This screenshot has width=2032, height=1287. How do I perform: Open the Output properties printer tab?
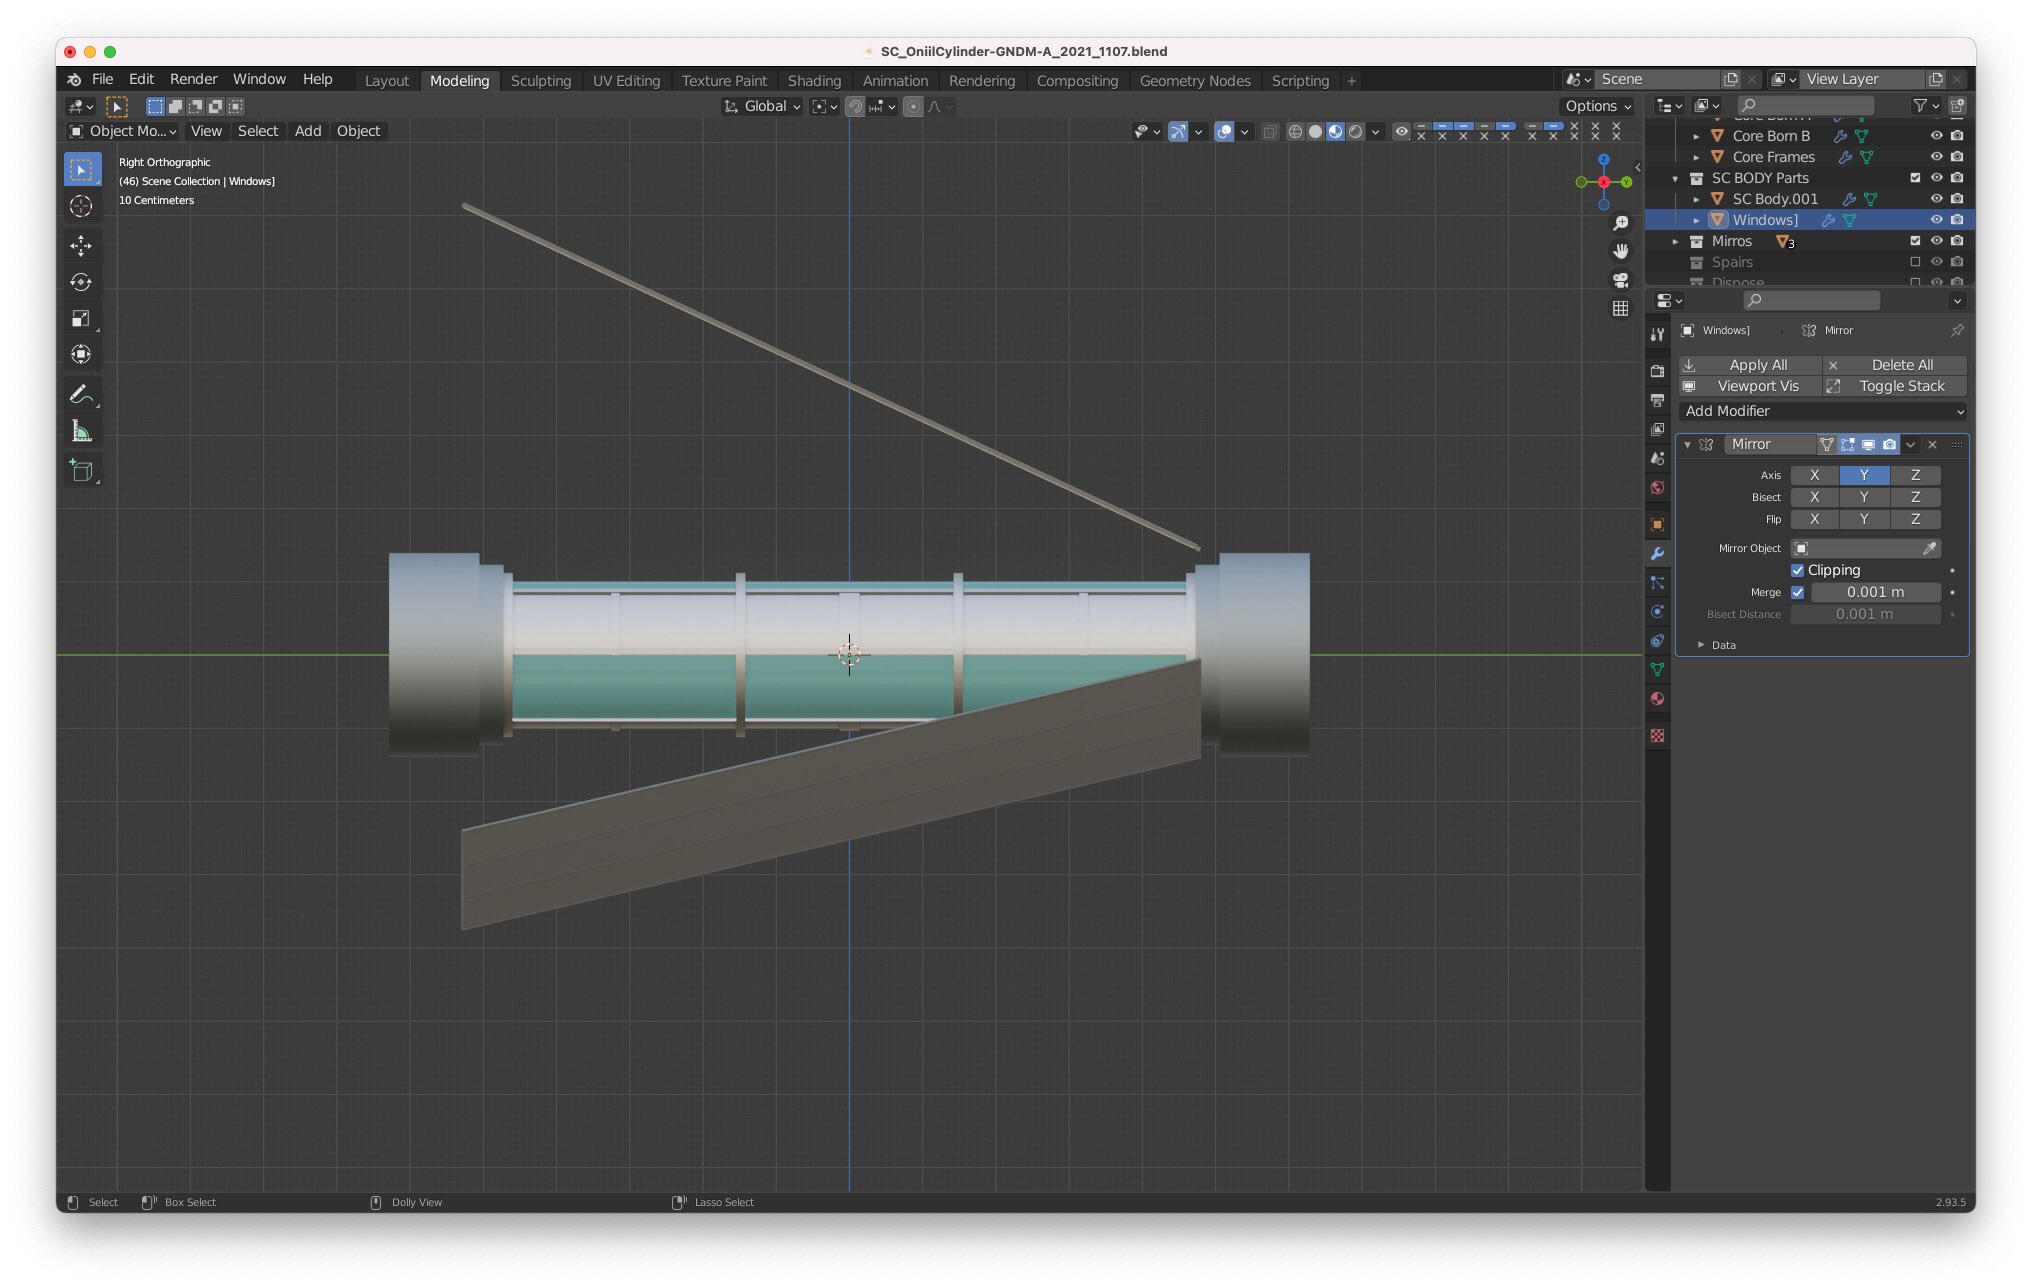pos(1657,400)
